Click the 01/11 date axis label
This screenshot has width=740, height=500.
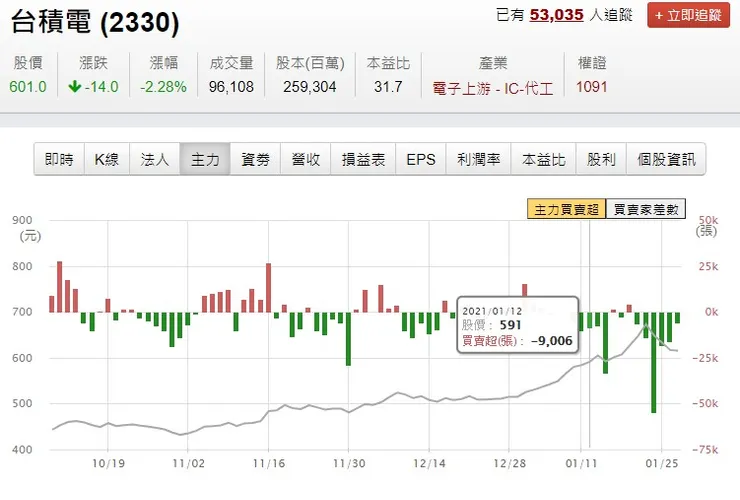(x=581, y=463)
